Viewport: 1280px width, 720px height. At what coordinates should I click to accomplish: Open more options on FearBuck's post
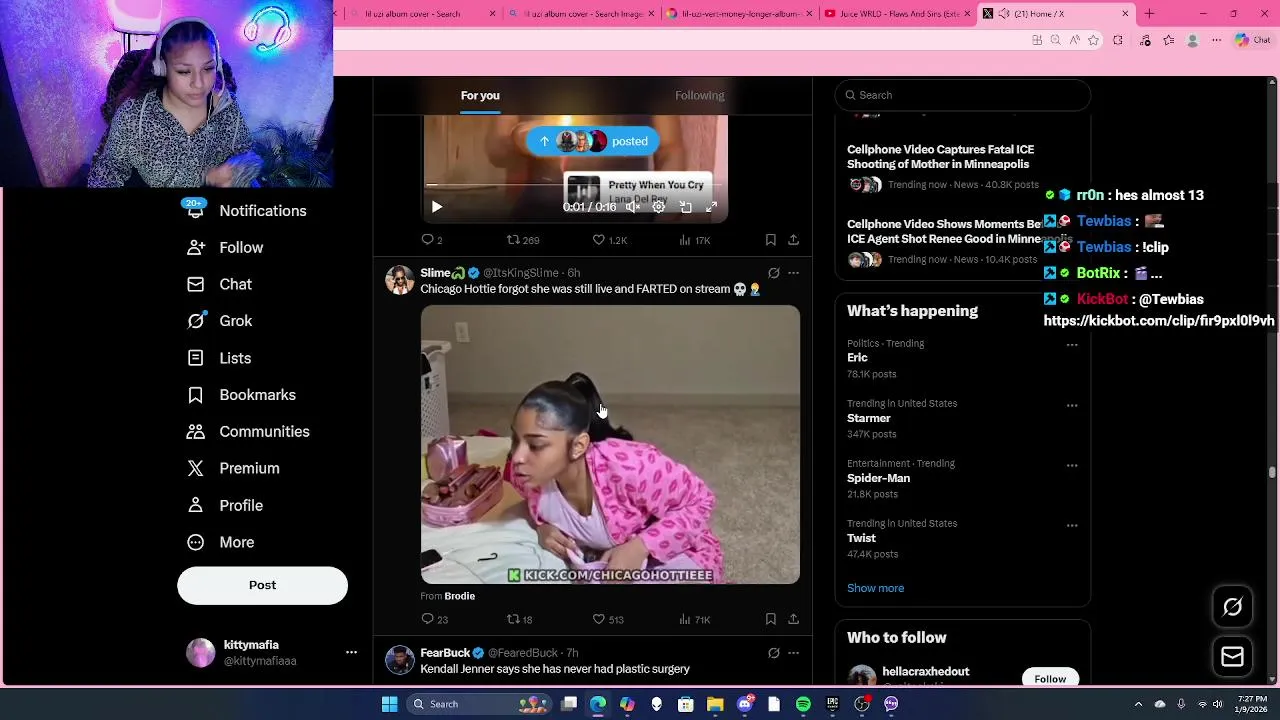793,653
